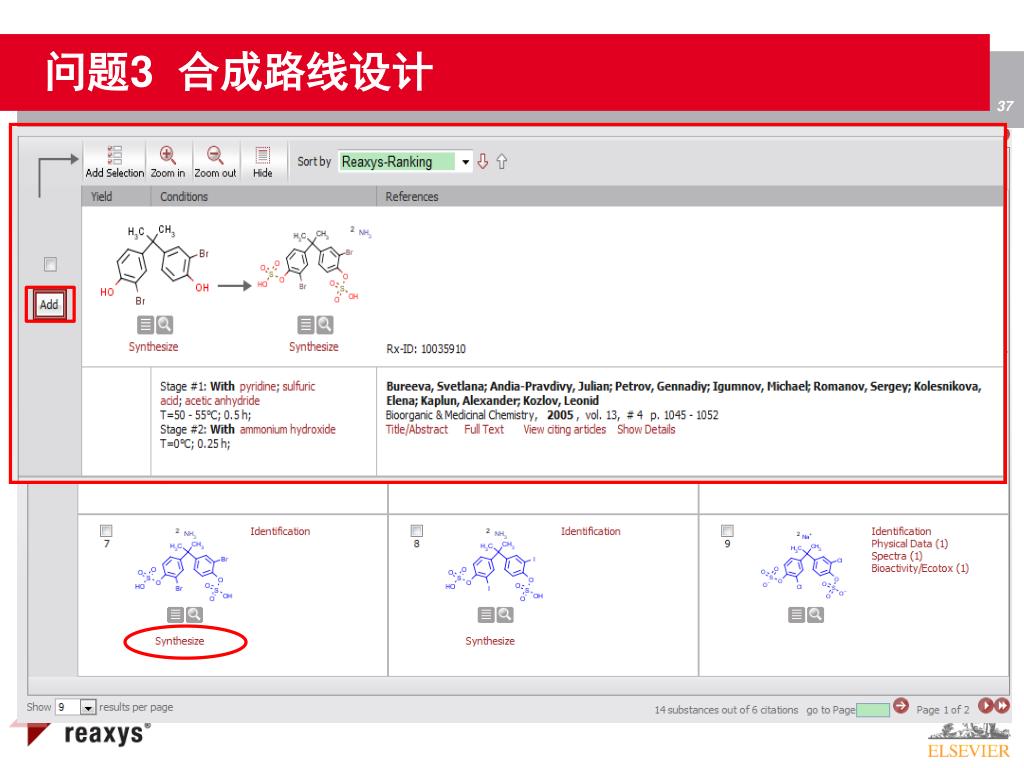Click magnifier icon under reactant structure
This screenshot has width=1024, height=768.
pyautogui.click(x=165, y=325)
